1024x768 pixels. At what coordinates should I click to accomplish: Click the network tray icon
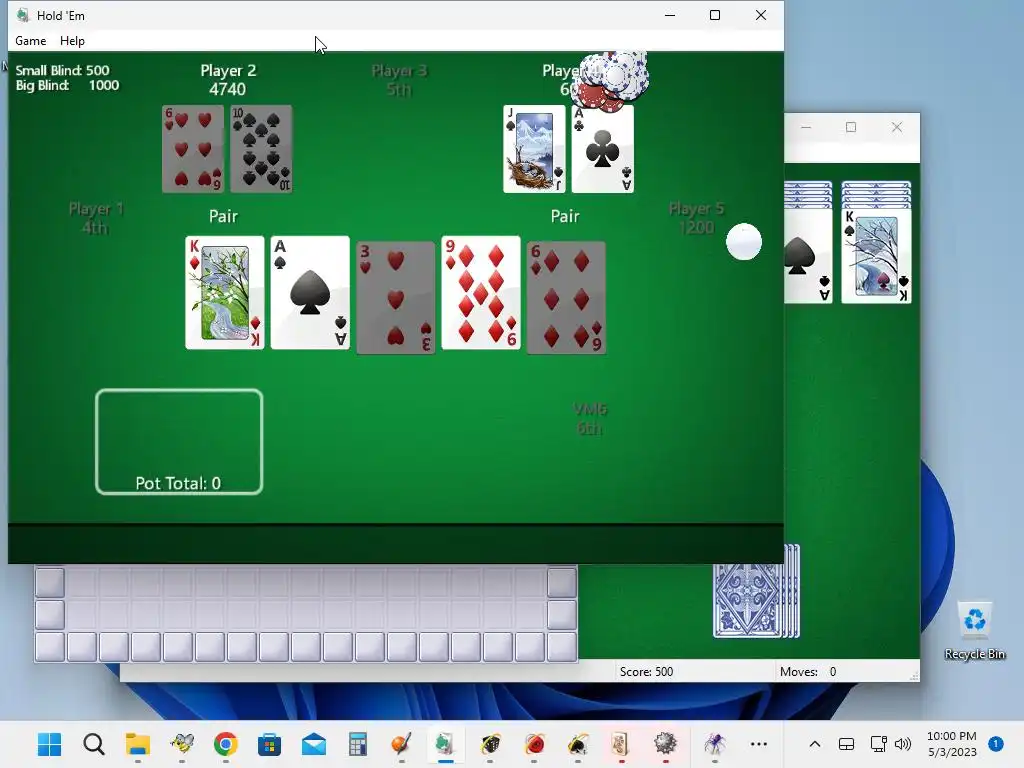[878, 744]
